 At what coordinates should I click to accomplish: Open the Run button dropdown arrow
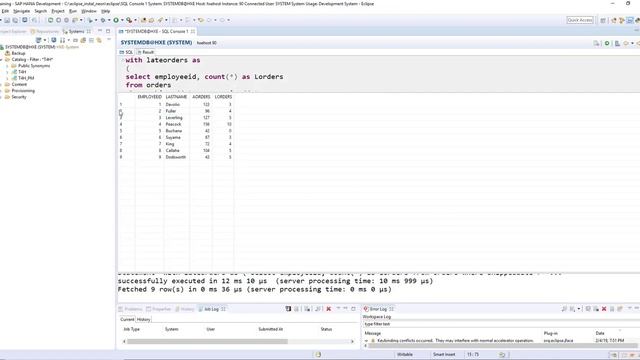tap(122, 20)
